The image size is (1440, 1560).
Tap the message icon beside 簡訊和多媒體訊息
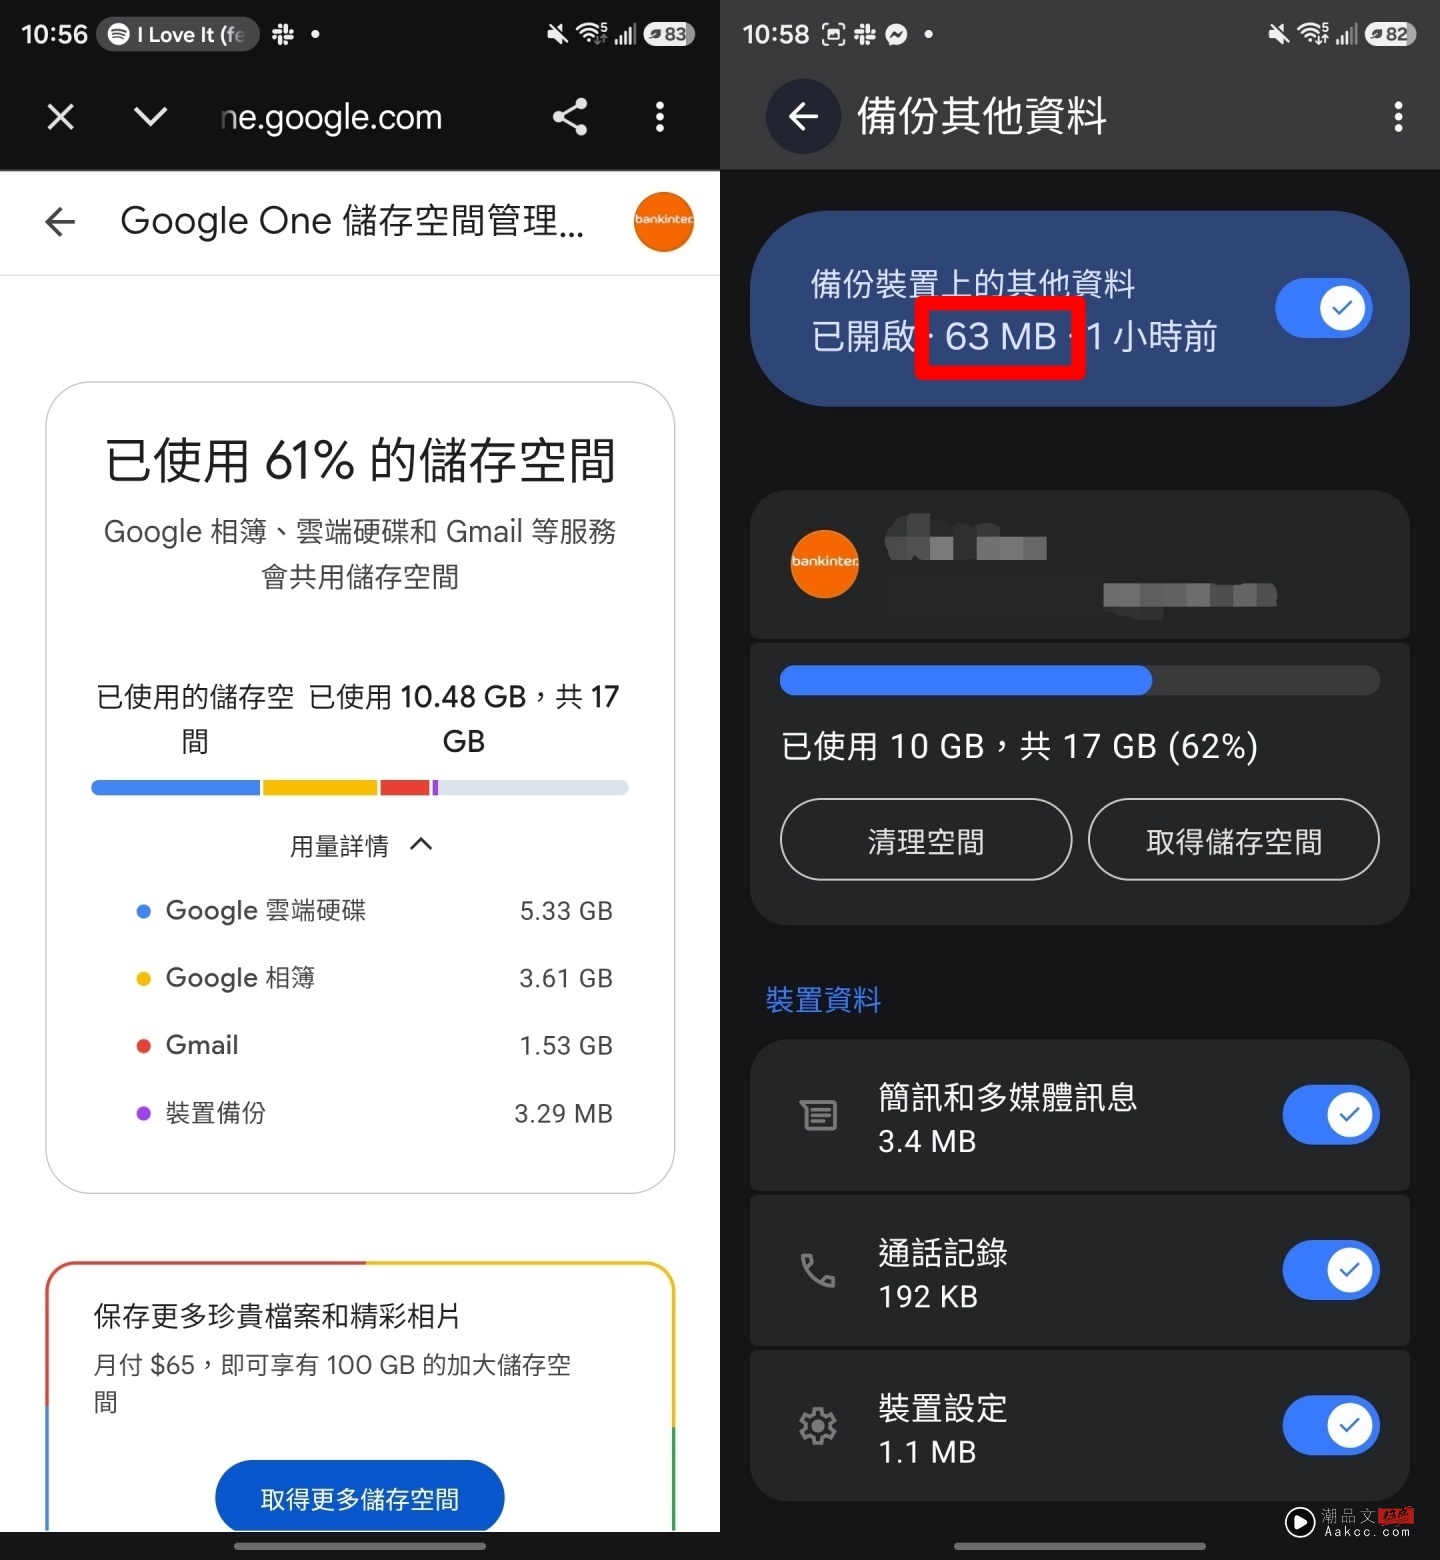click(x=818, y=1115)
